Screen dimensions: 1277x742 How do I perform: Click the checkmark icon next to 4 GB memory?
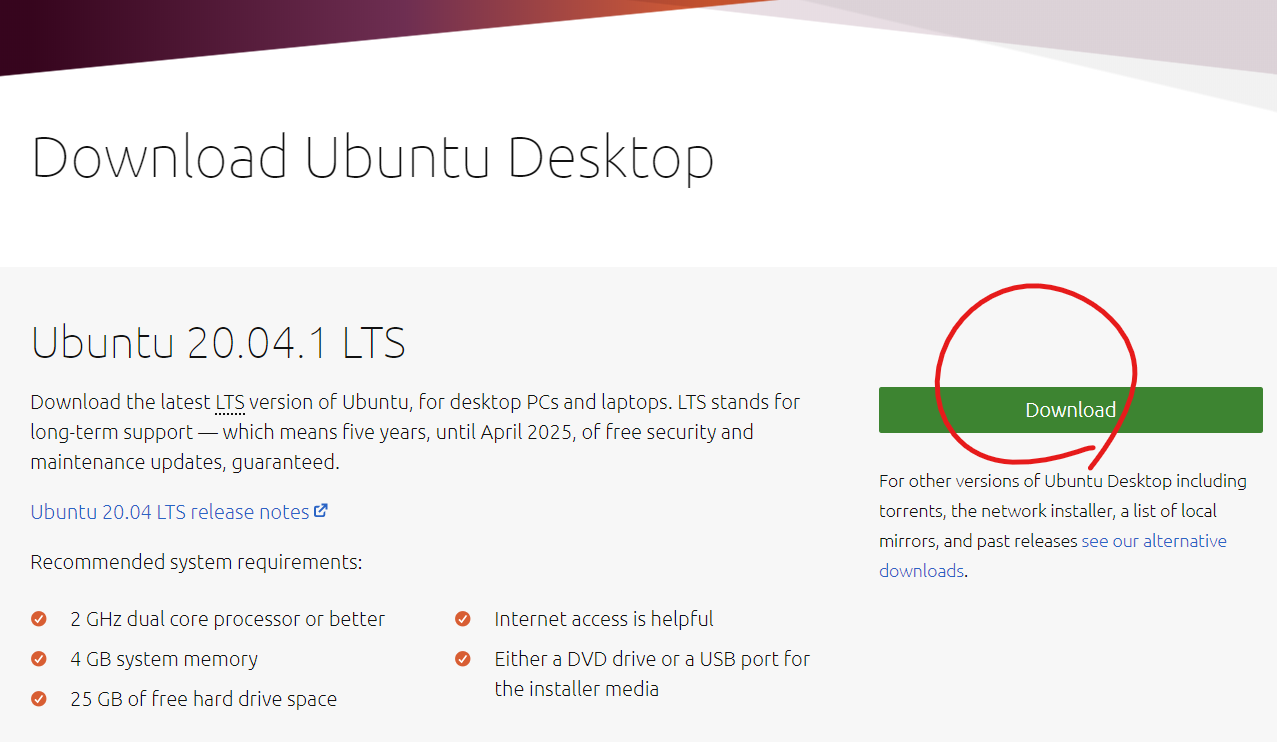click(39, 659)
